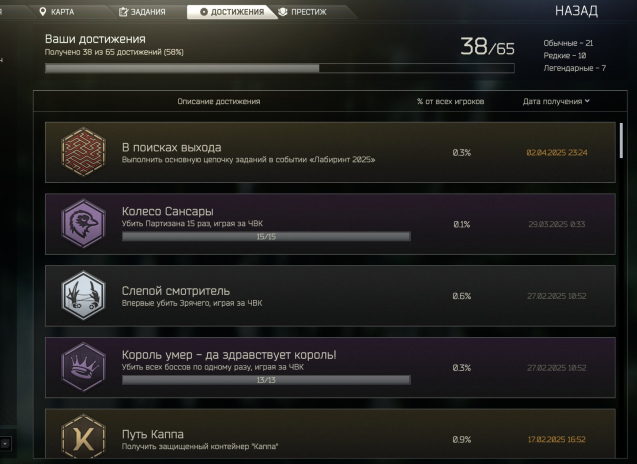Select the purple Partisan head badge icon
This screenshot has height=464, width=637.
coord(83,223)
